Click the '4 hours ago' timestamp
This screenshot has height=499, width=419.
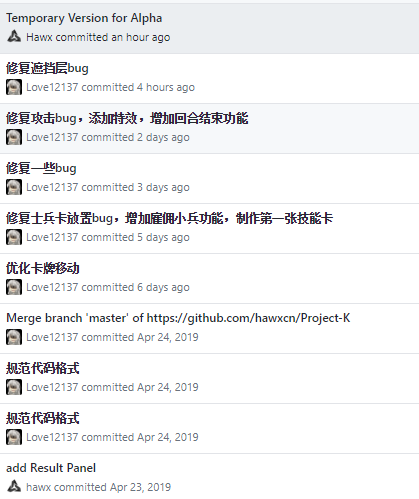(166, 87)
